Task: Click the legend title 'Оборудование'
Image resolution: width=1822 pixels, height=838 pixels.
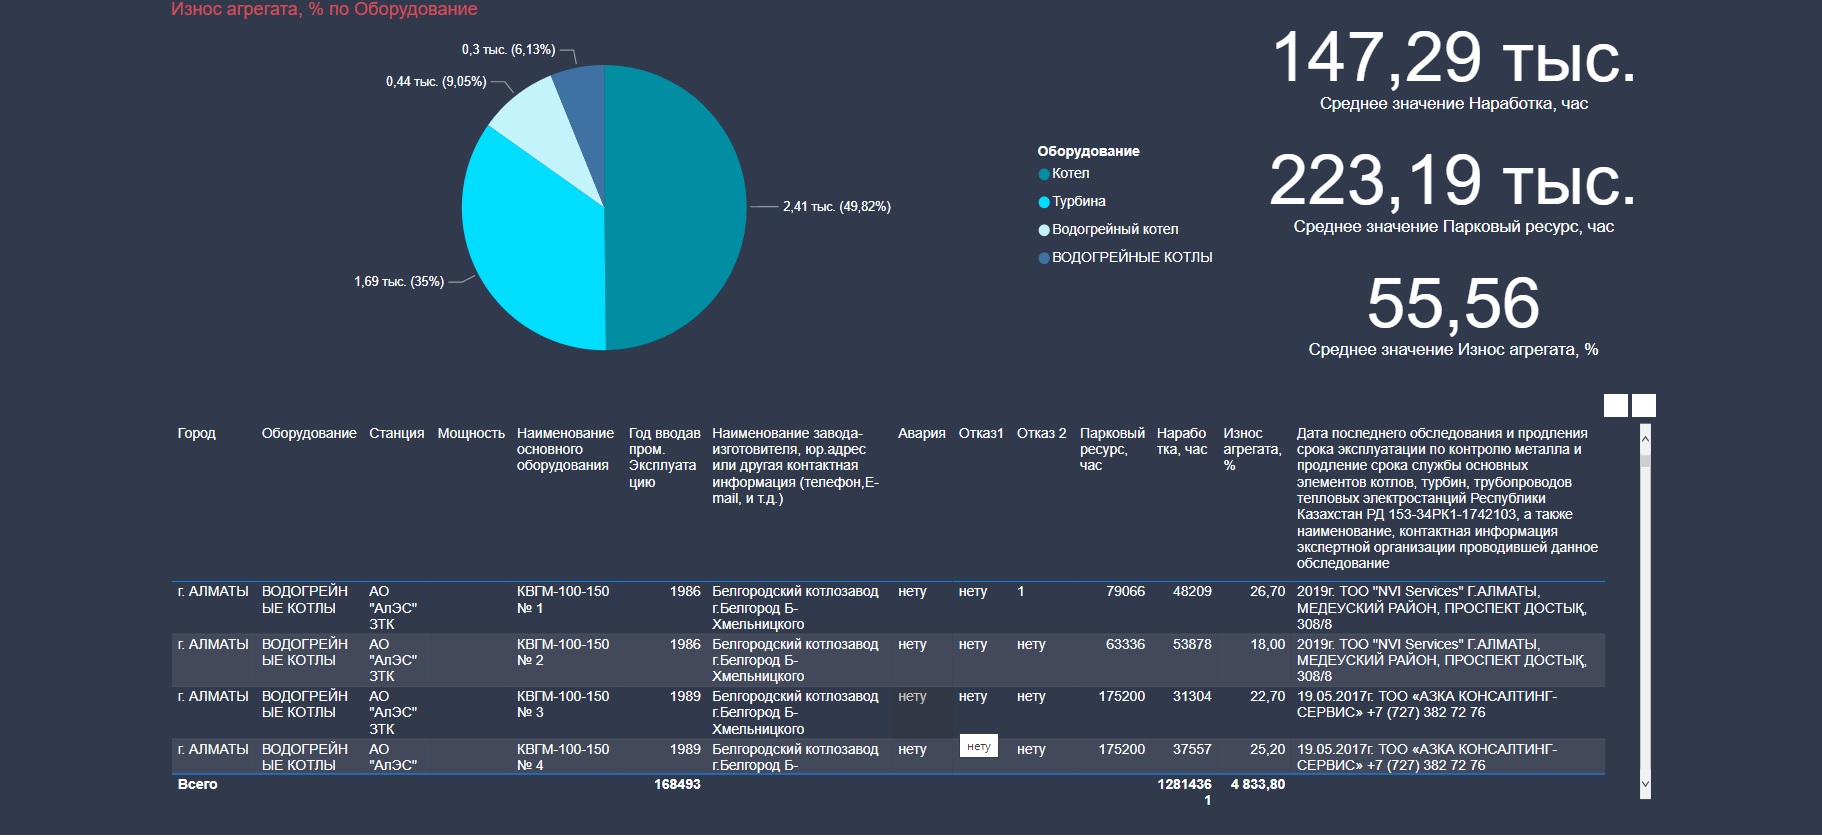Action: (1088, 151)
